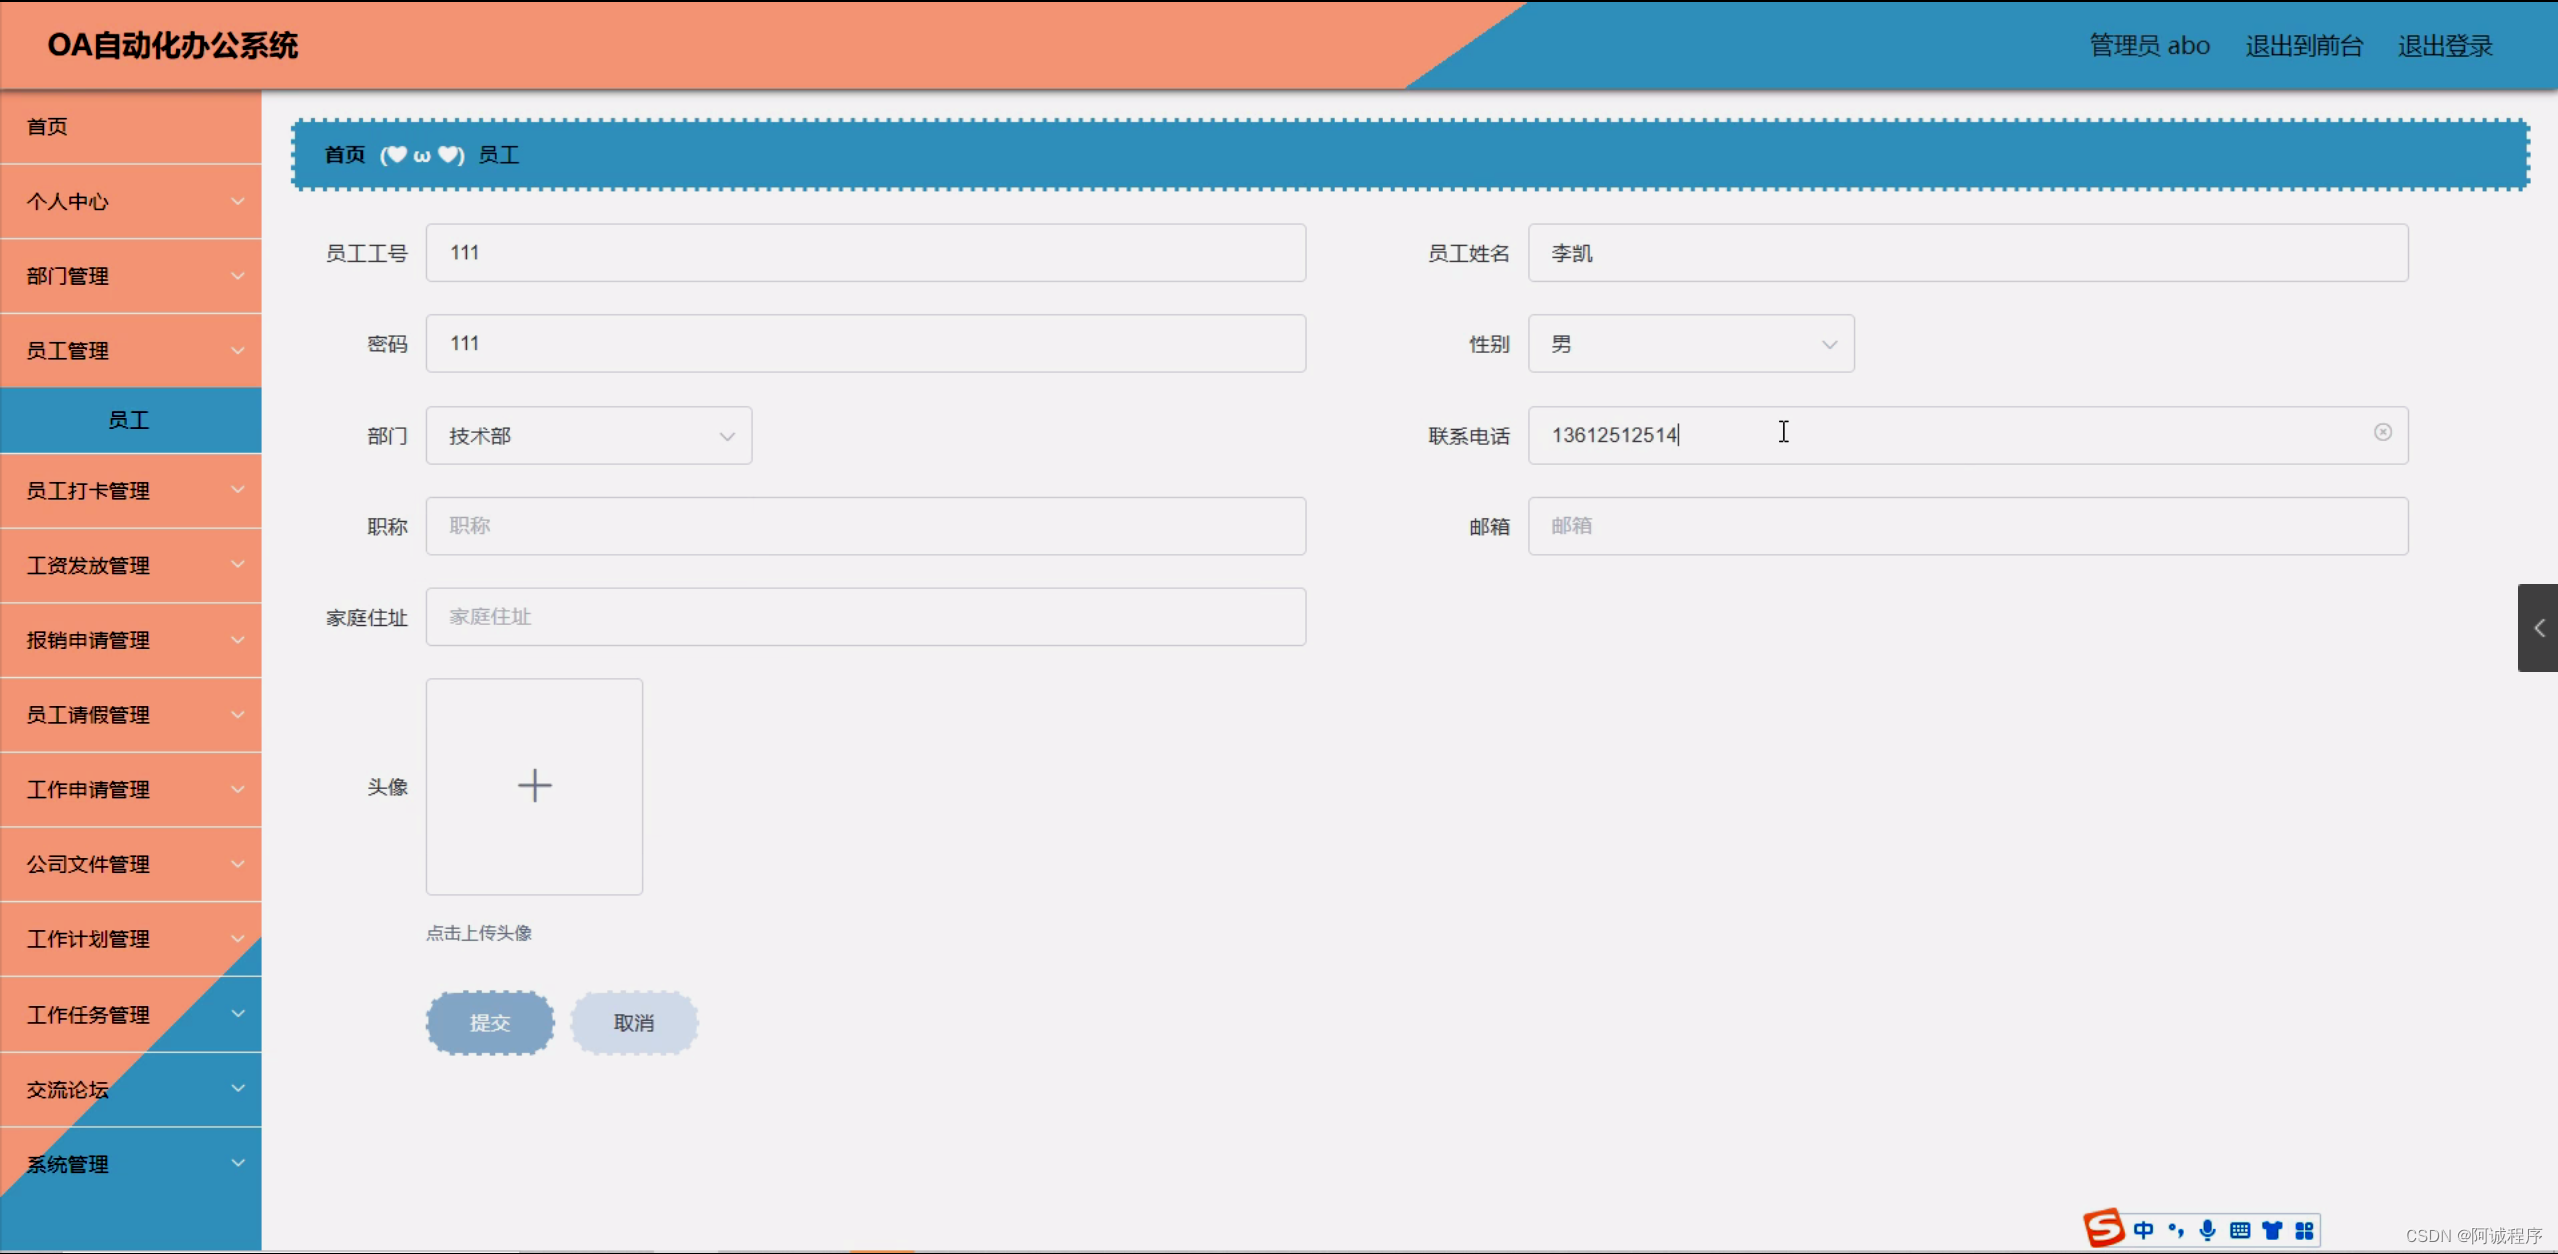Open the Sogou skin (shirt) icon
2558x1254 pixels.
point(2273,1230)
